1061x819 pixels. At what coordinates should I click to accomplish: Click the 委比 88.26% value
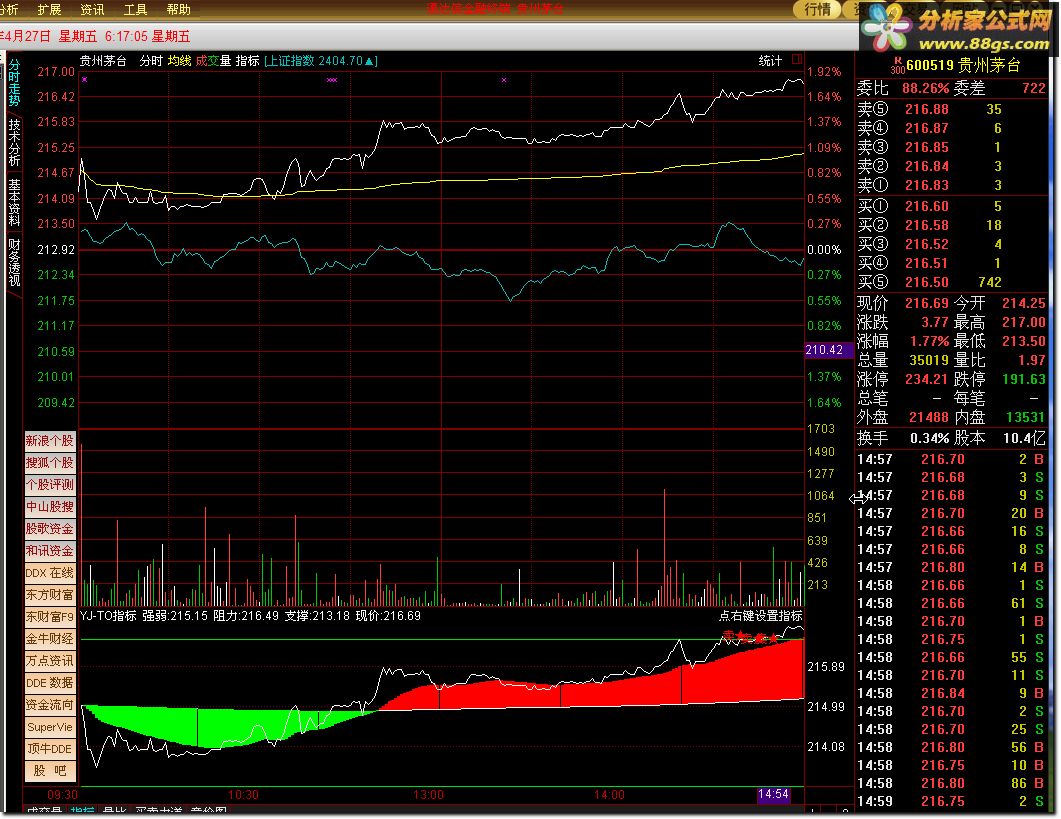coord(925,89)
